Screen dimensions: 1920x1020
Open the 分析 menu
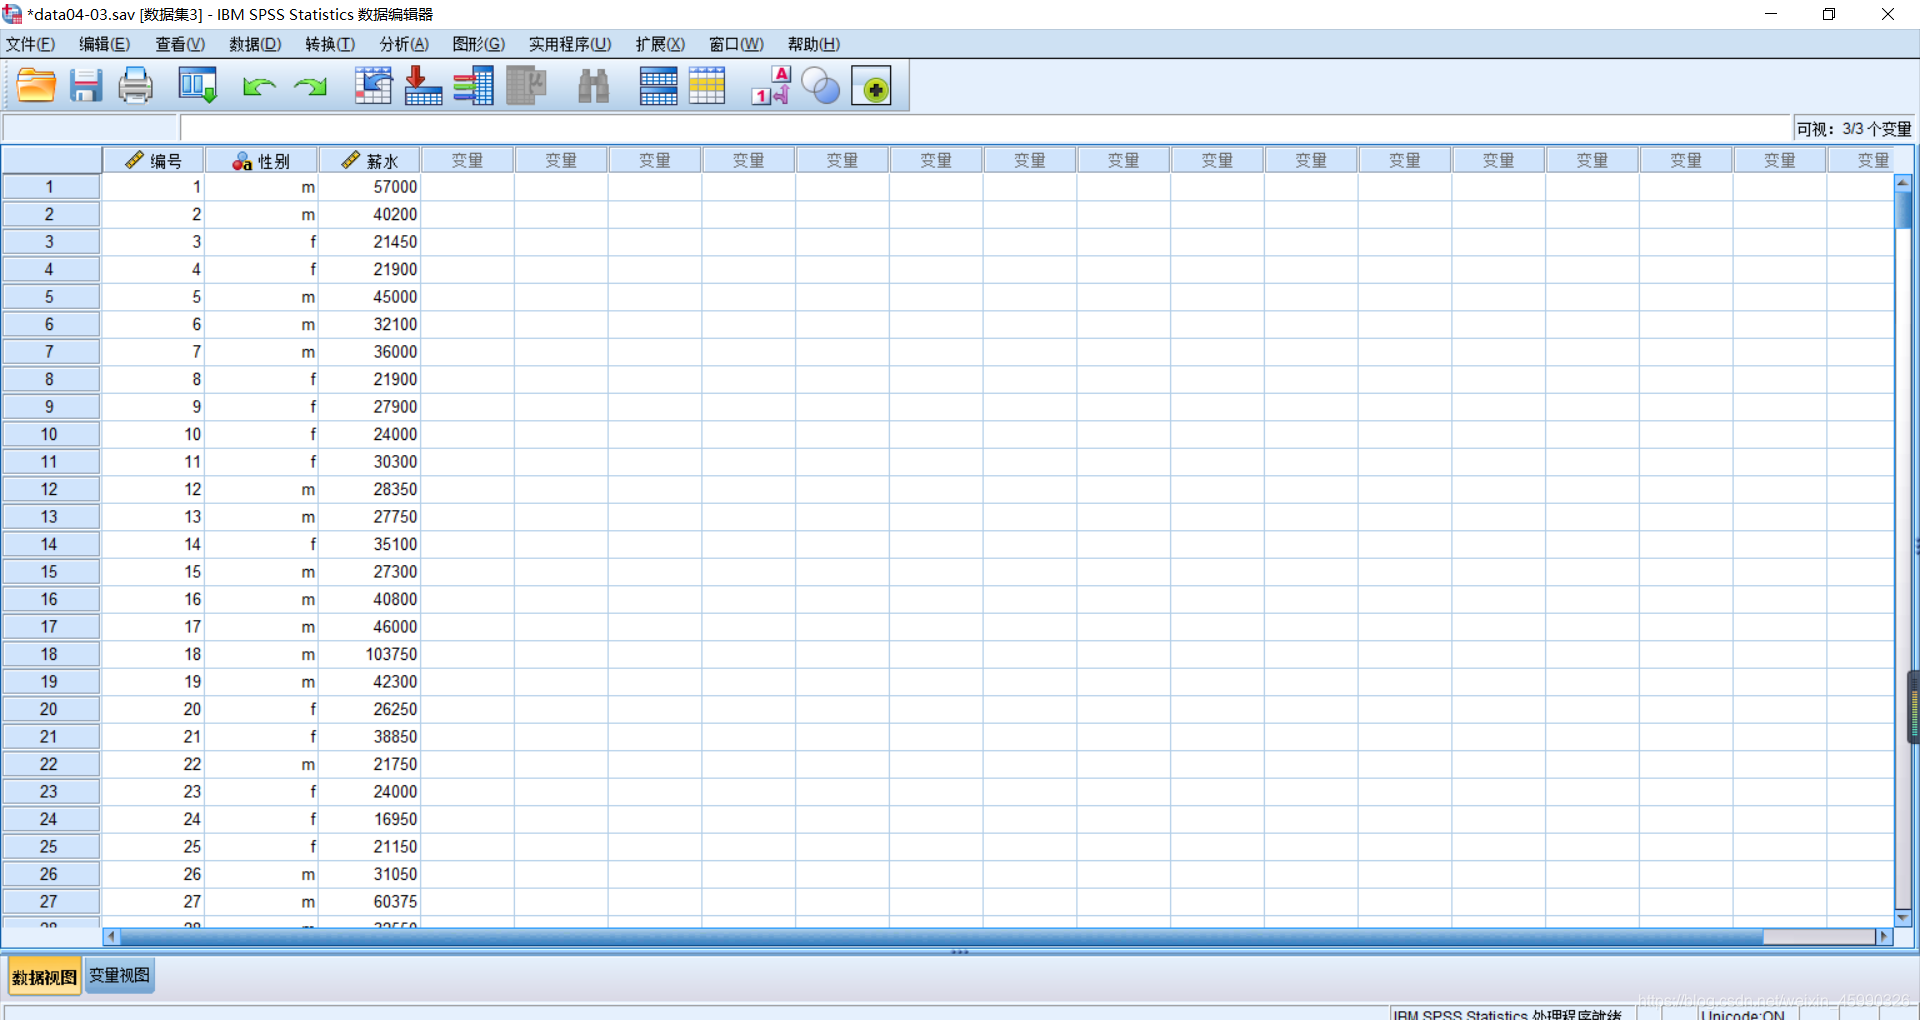point(404,44)
